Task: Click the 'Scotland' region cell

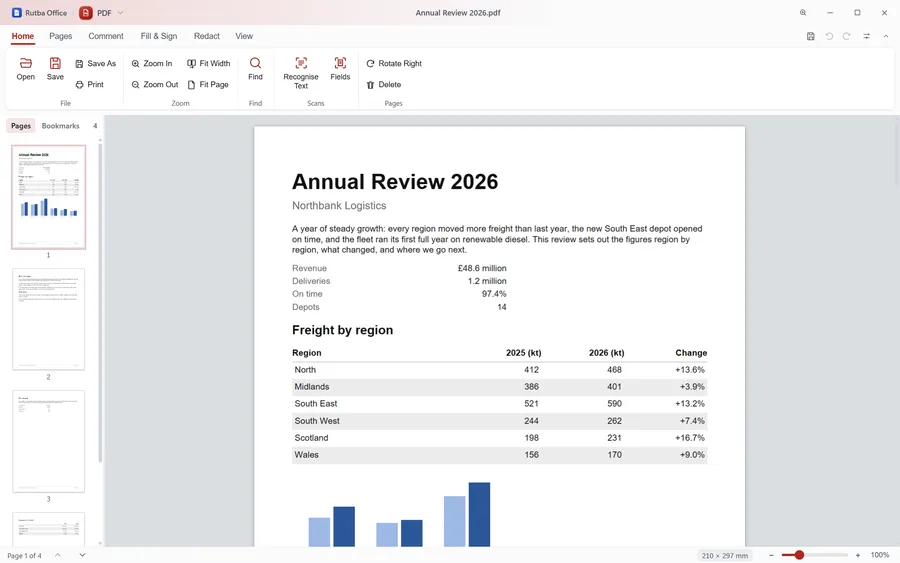Action: [x=311, y=438]
